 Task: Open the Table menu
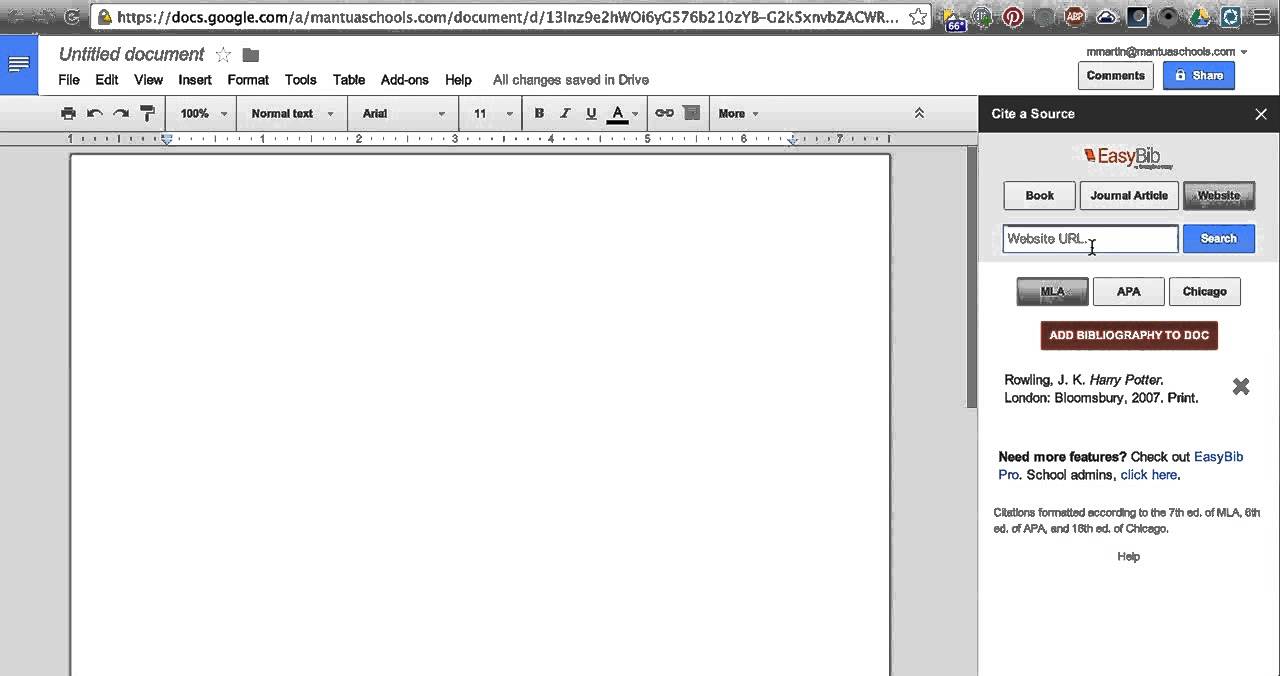click(349, 80)
